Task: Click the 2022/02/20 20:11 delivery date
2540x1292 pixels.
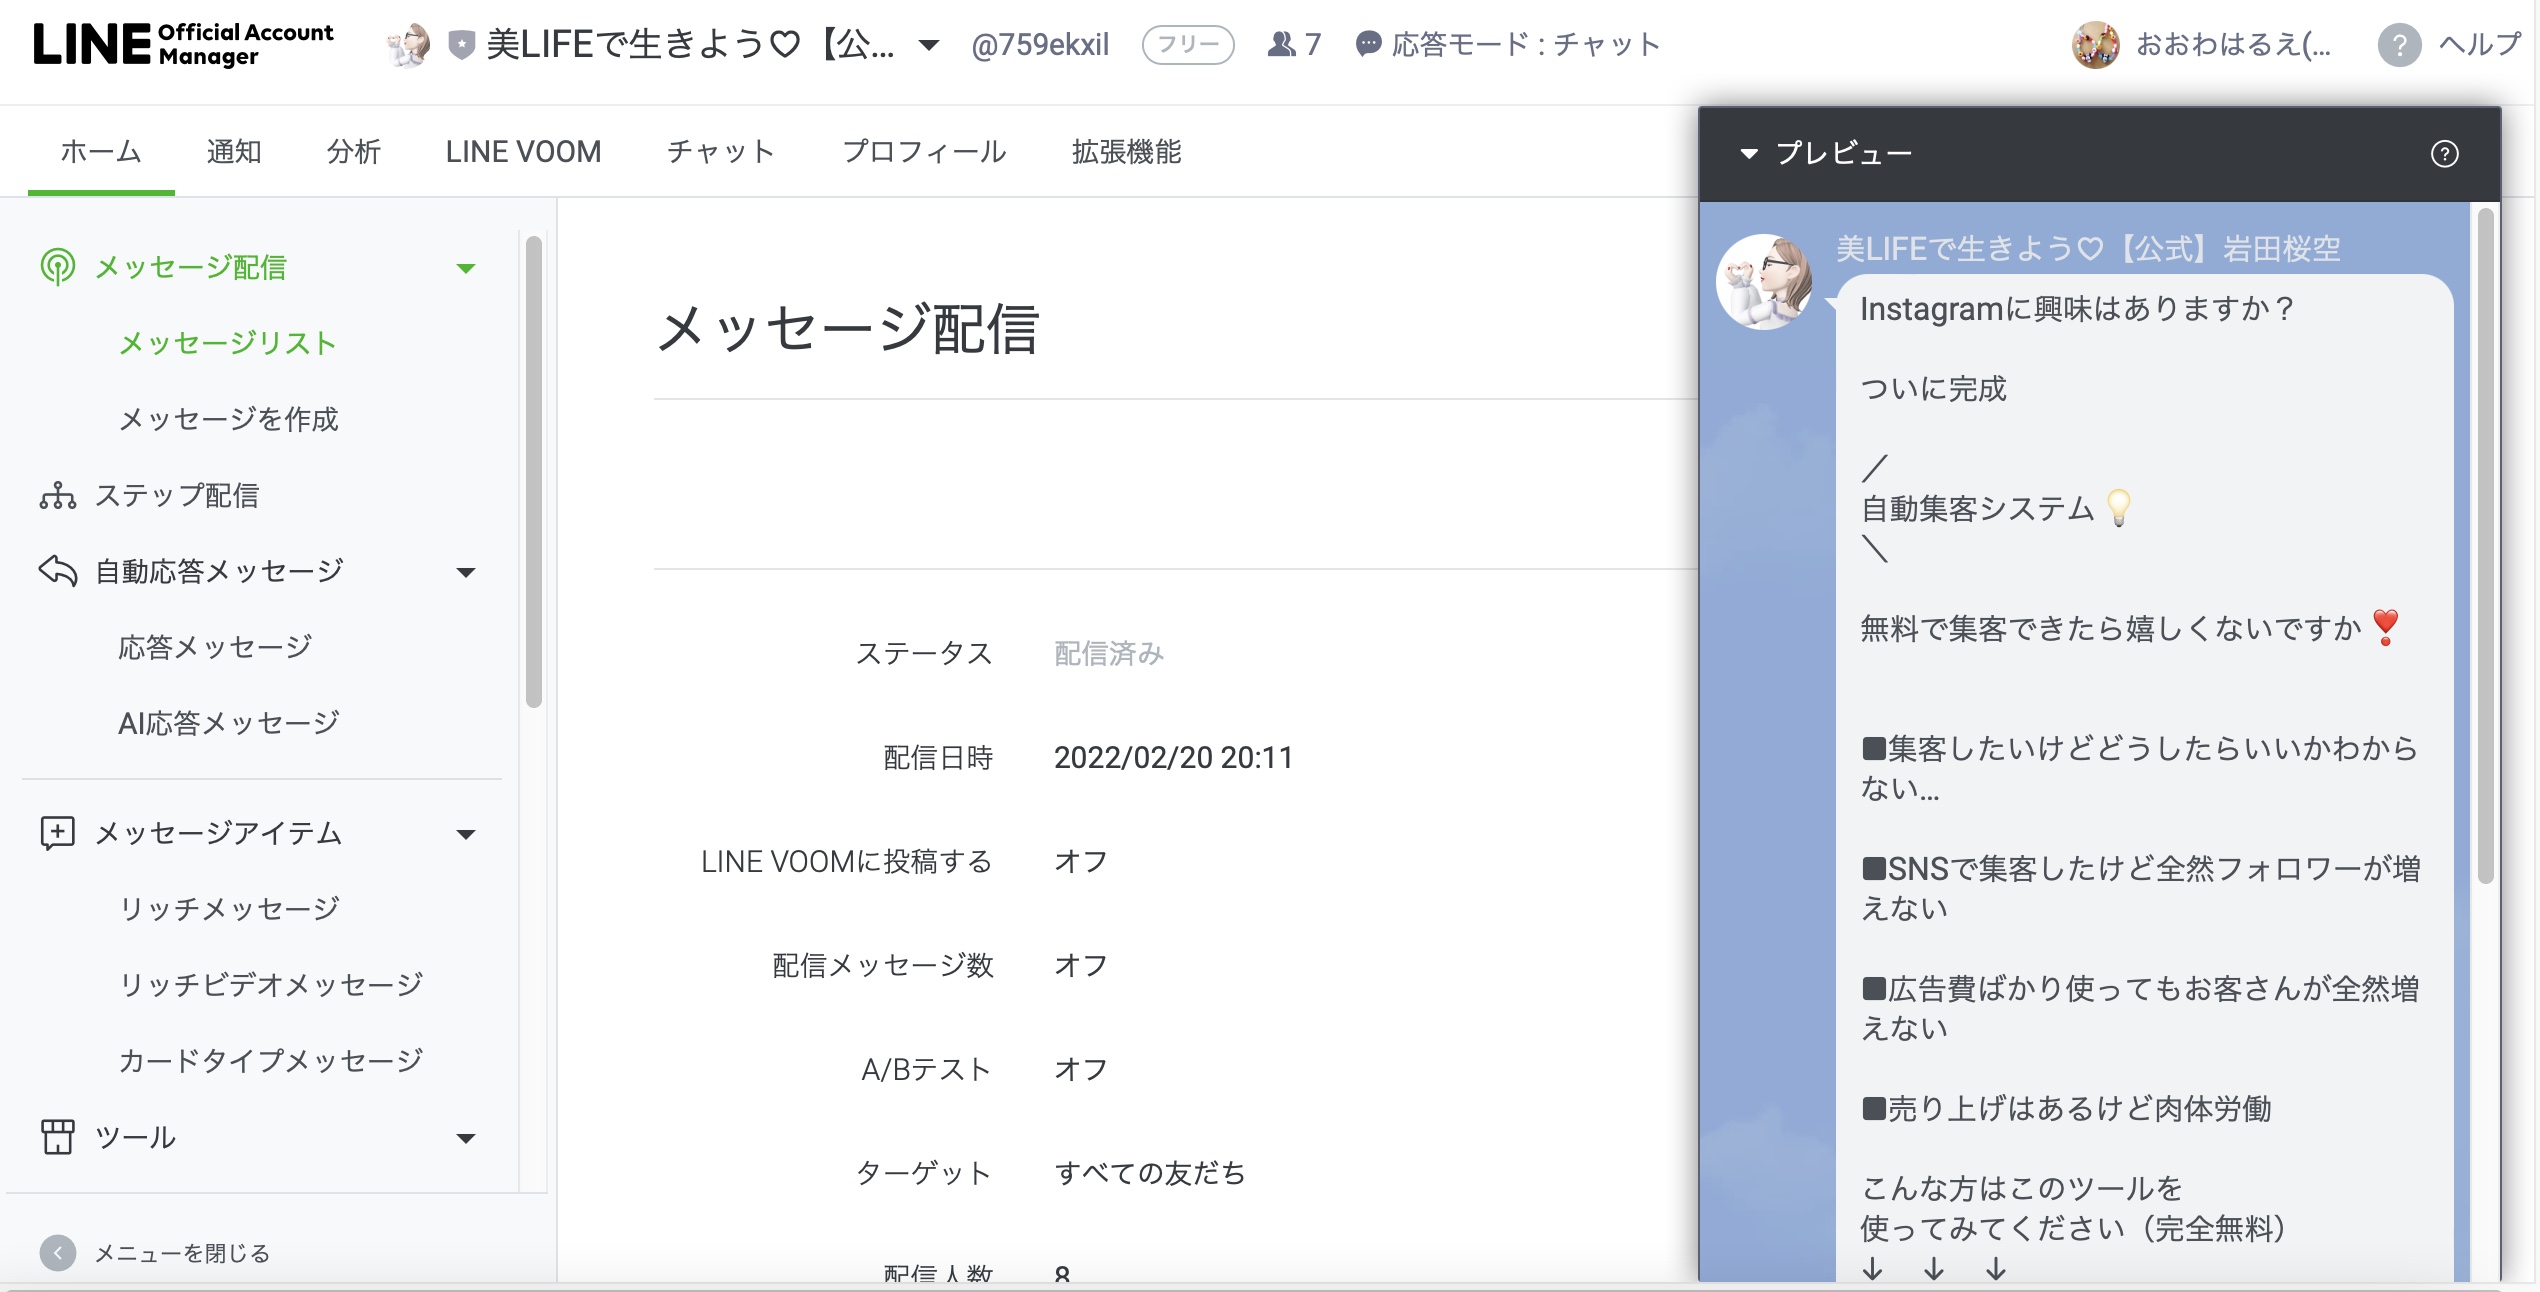Action: pos(1173,757)
